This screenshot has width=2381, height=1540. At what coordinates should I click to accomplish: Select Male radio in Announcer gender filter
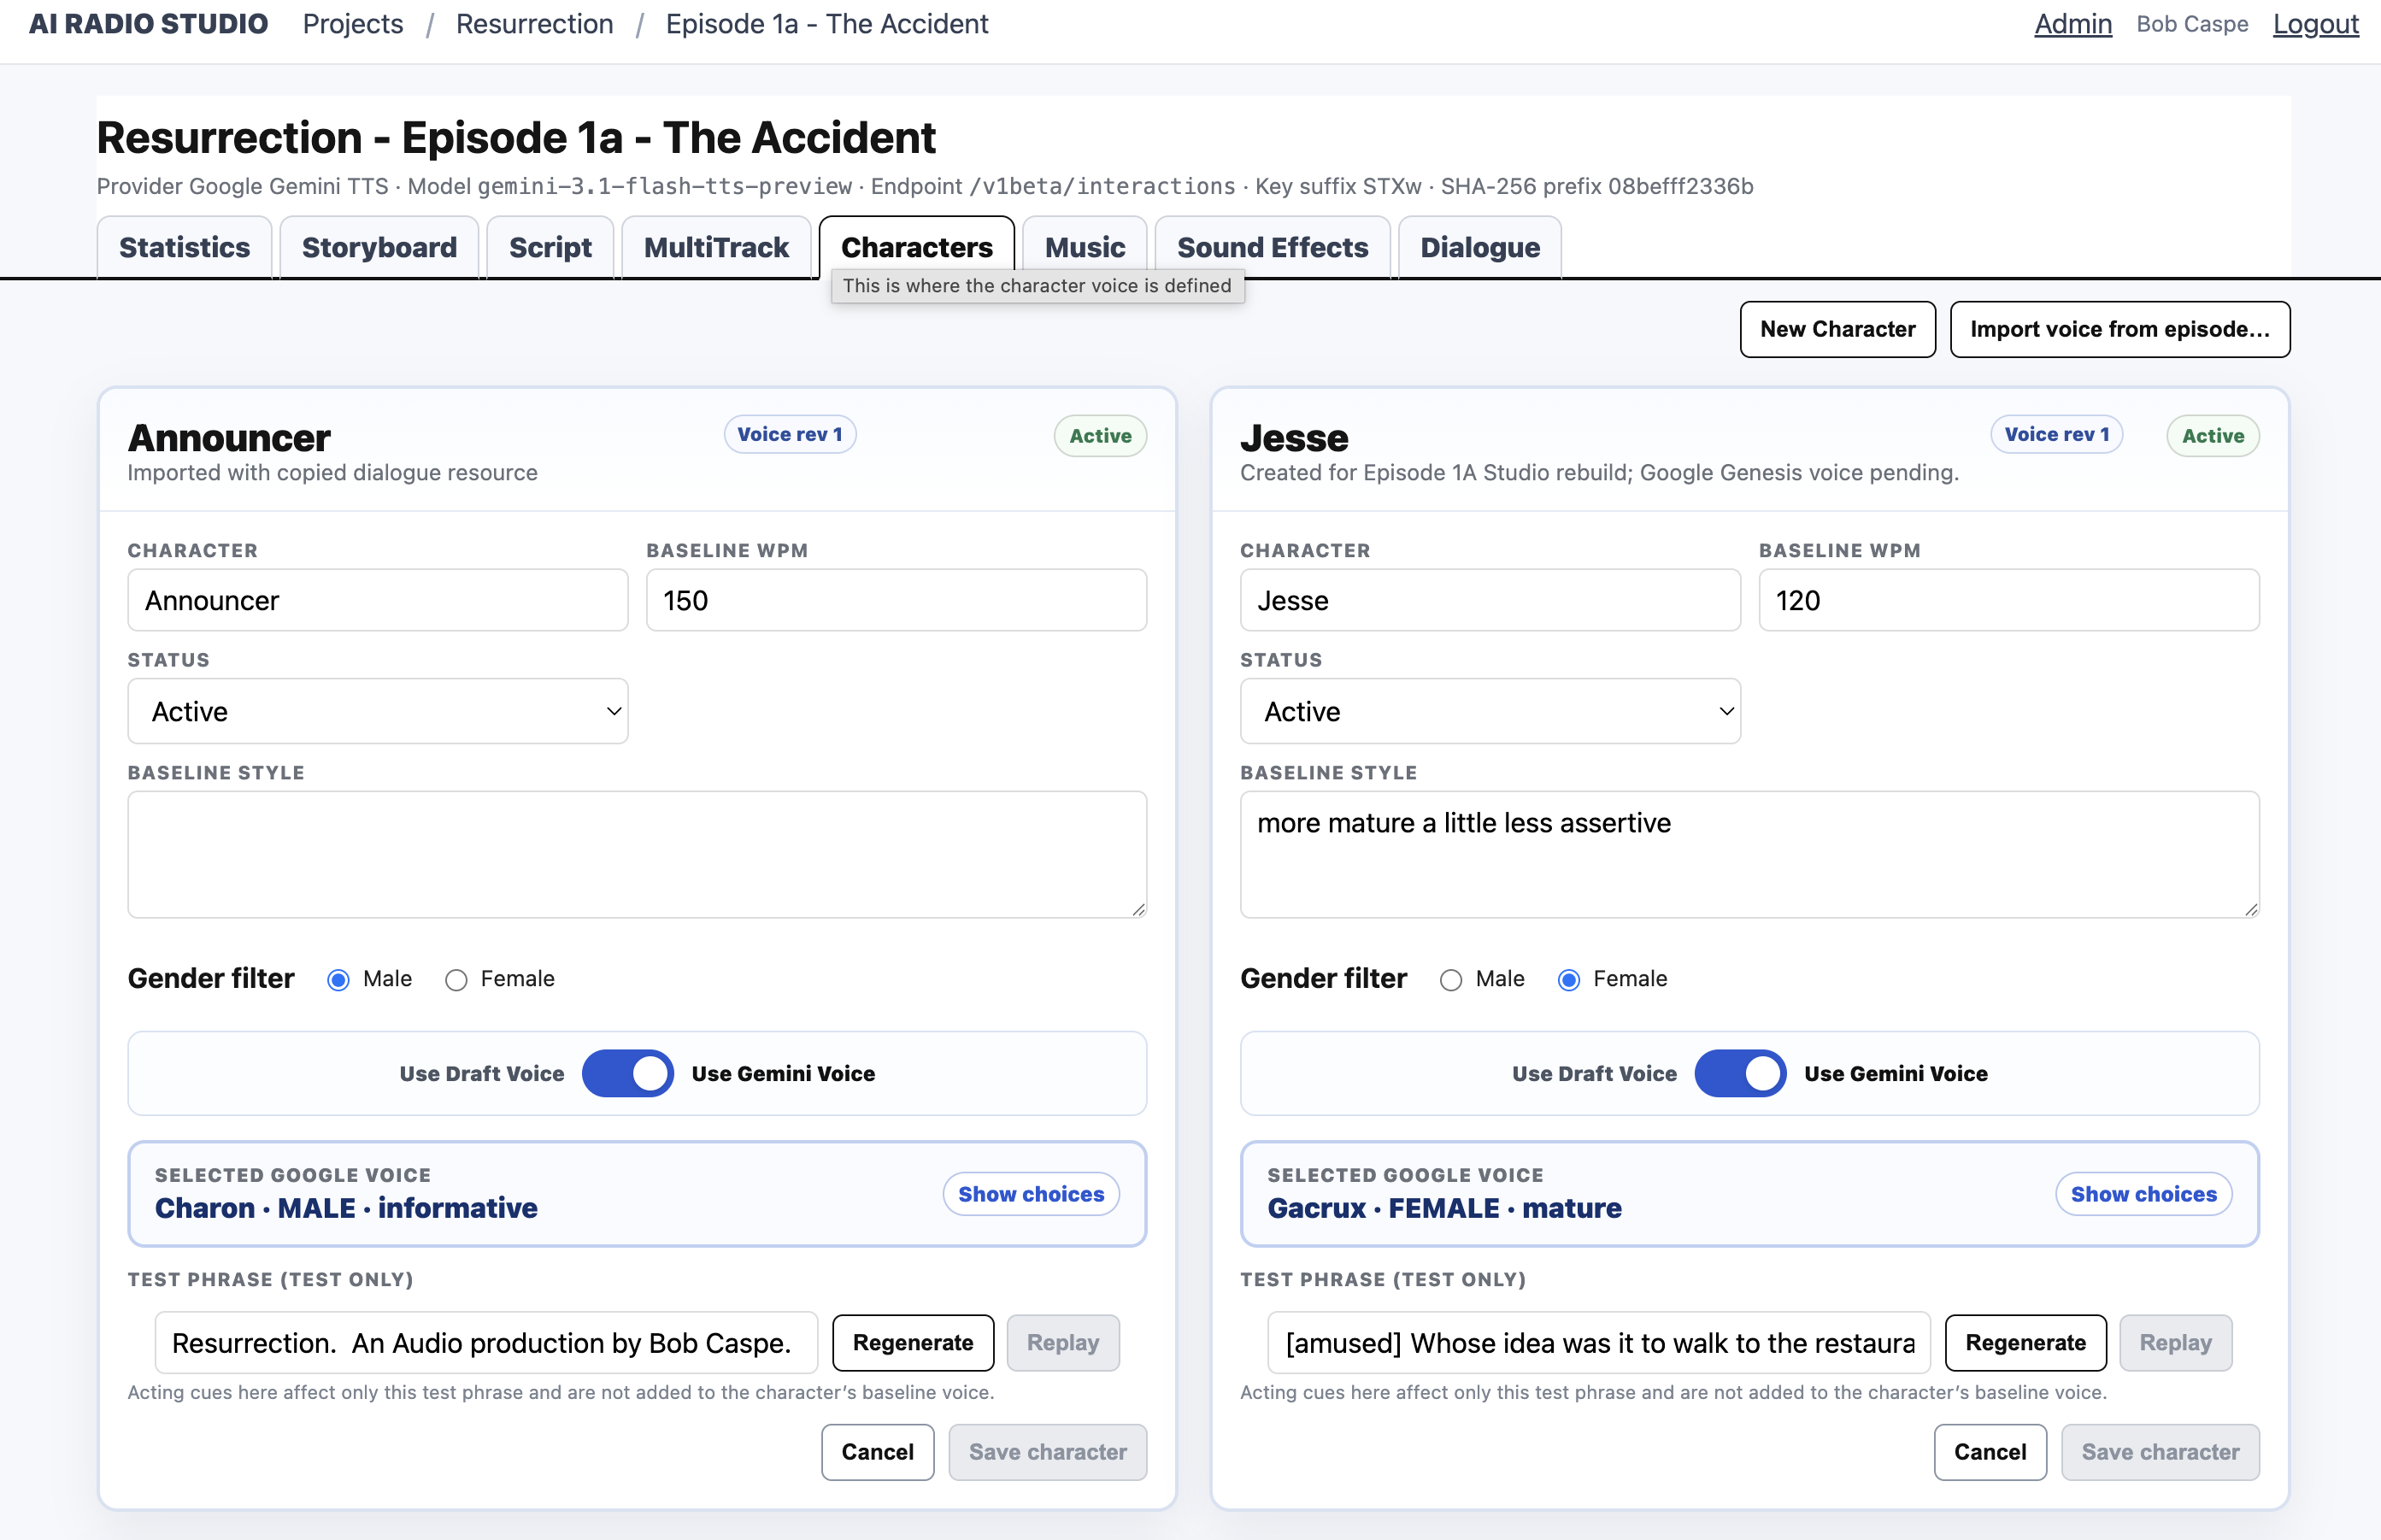(338, 980)
